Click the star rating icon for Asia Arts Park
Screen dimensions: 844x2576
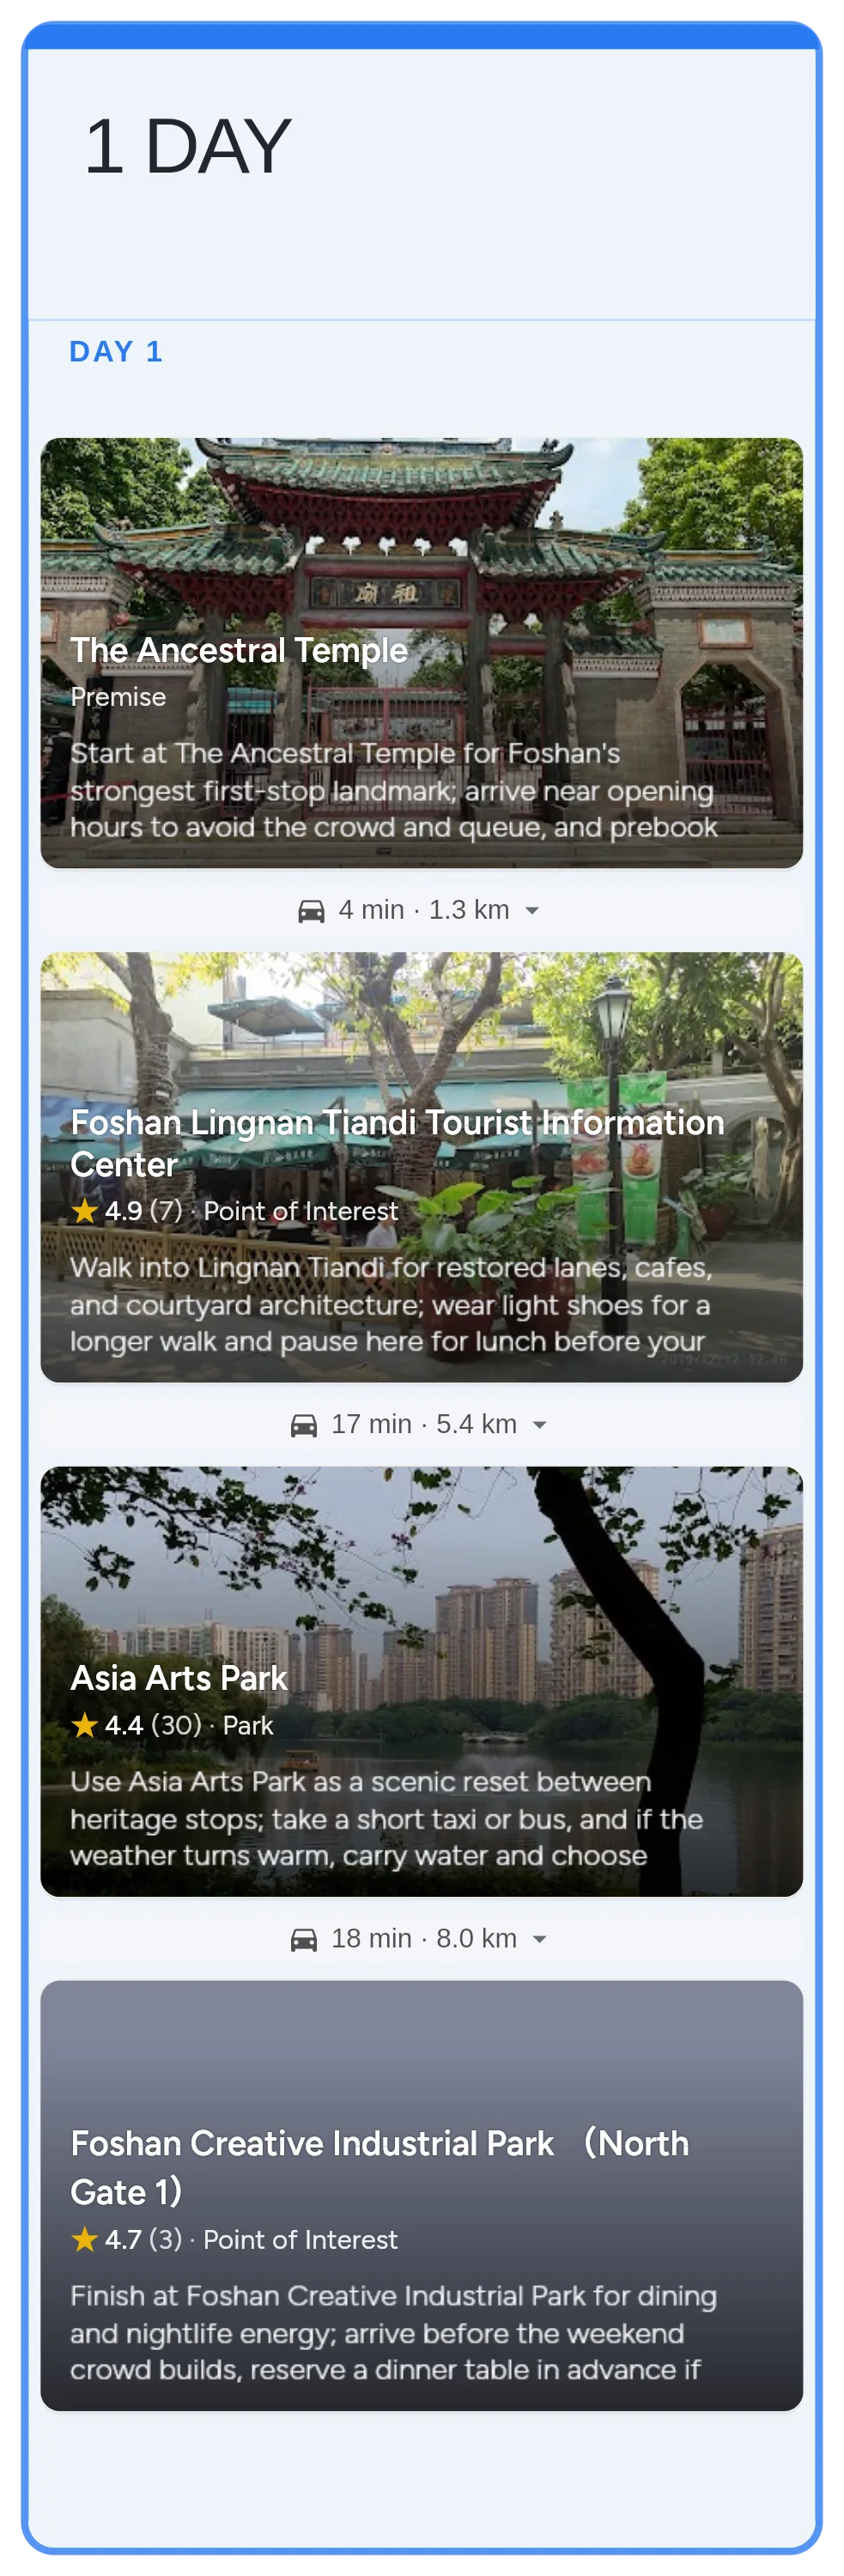[x=85, y=1725]
